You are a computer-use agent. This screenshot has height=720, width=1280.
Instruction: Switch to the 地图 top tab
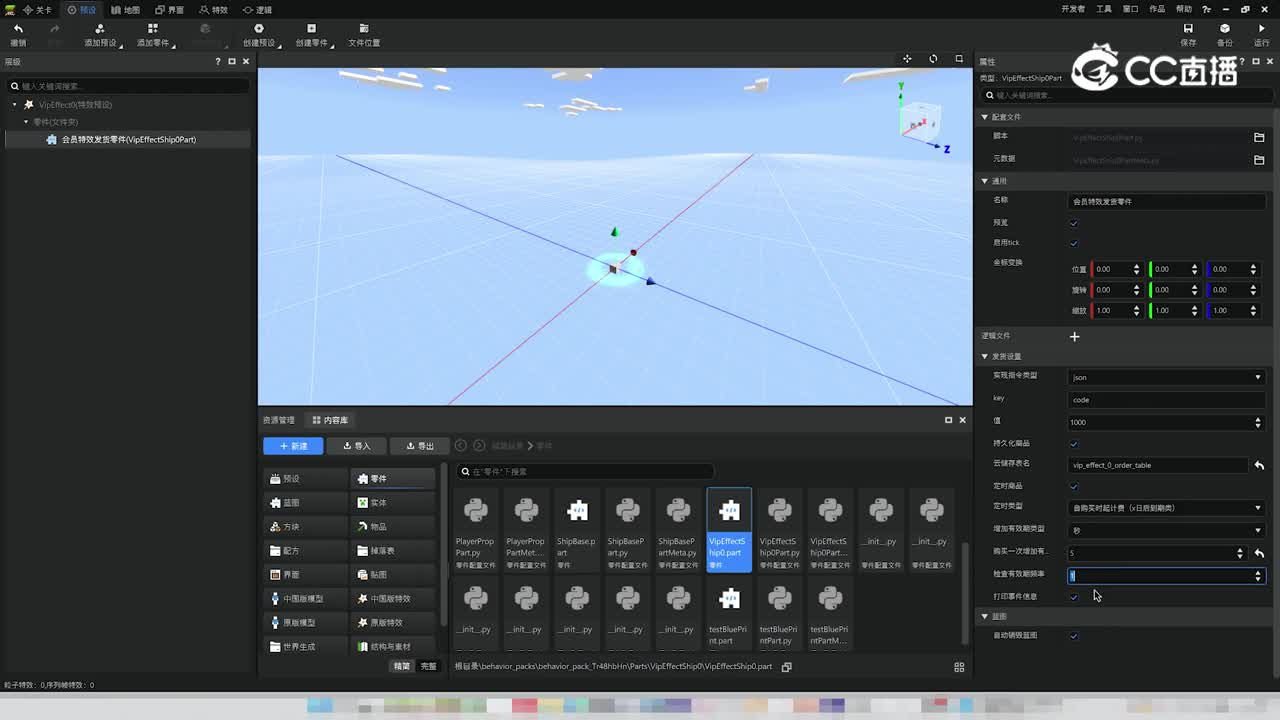pos(126,10)
